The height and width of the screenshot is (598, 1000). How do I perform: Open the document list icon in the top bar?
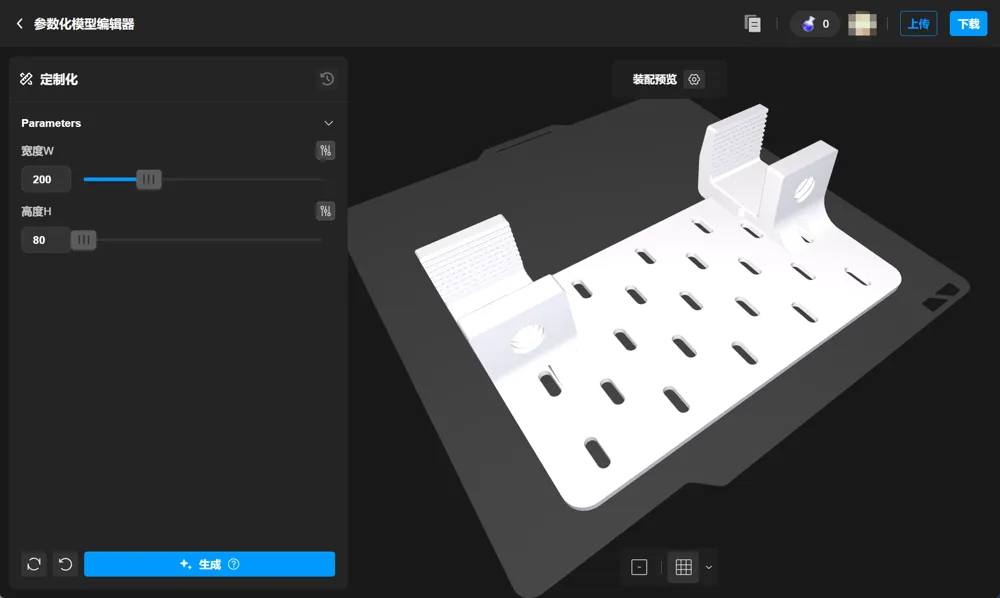point(753,24)
